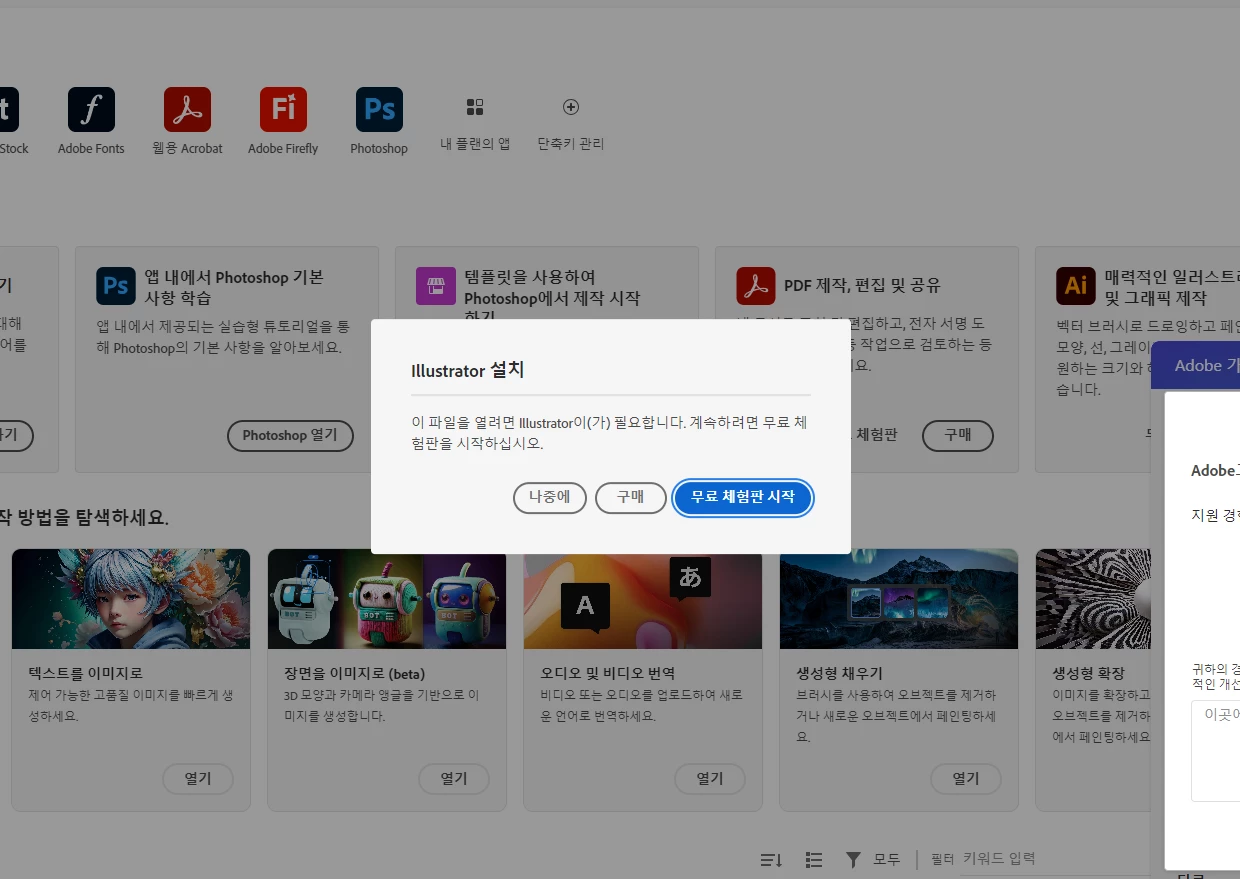Open the Adobe Fonts app icon
Screen dimensions: 1240x879
click(91, 110)
